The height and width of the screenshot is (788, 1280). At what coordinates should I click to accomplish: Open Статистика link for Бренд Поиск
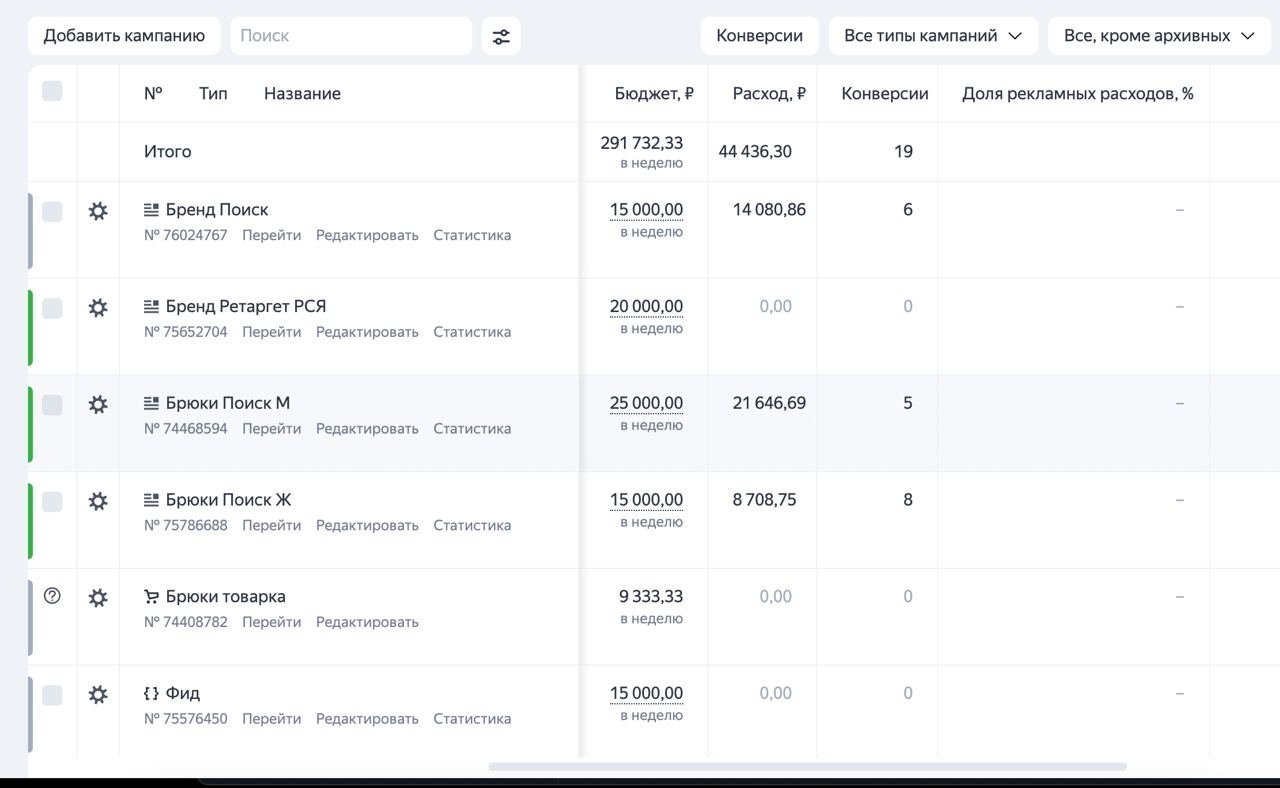tap(472, 235)
